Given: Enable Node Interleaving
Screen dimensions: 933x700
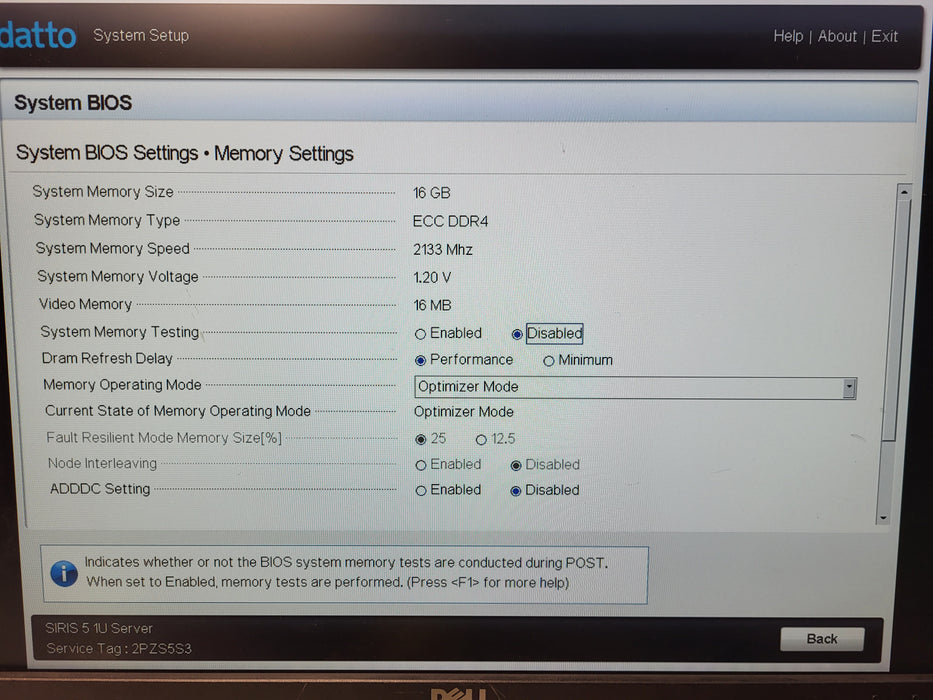Looking at the screenshot, I should pos(421,465).
